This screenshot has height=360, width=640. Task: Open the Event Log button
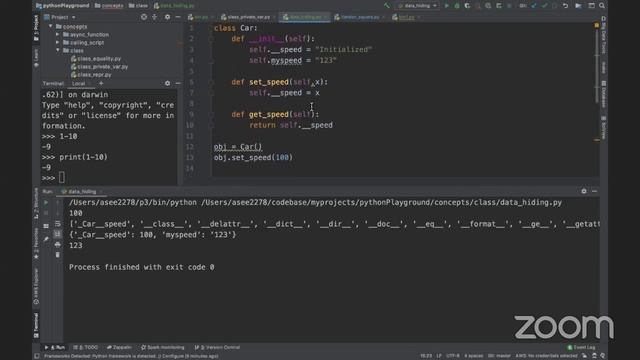(x=581, y=347)
